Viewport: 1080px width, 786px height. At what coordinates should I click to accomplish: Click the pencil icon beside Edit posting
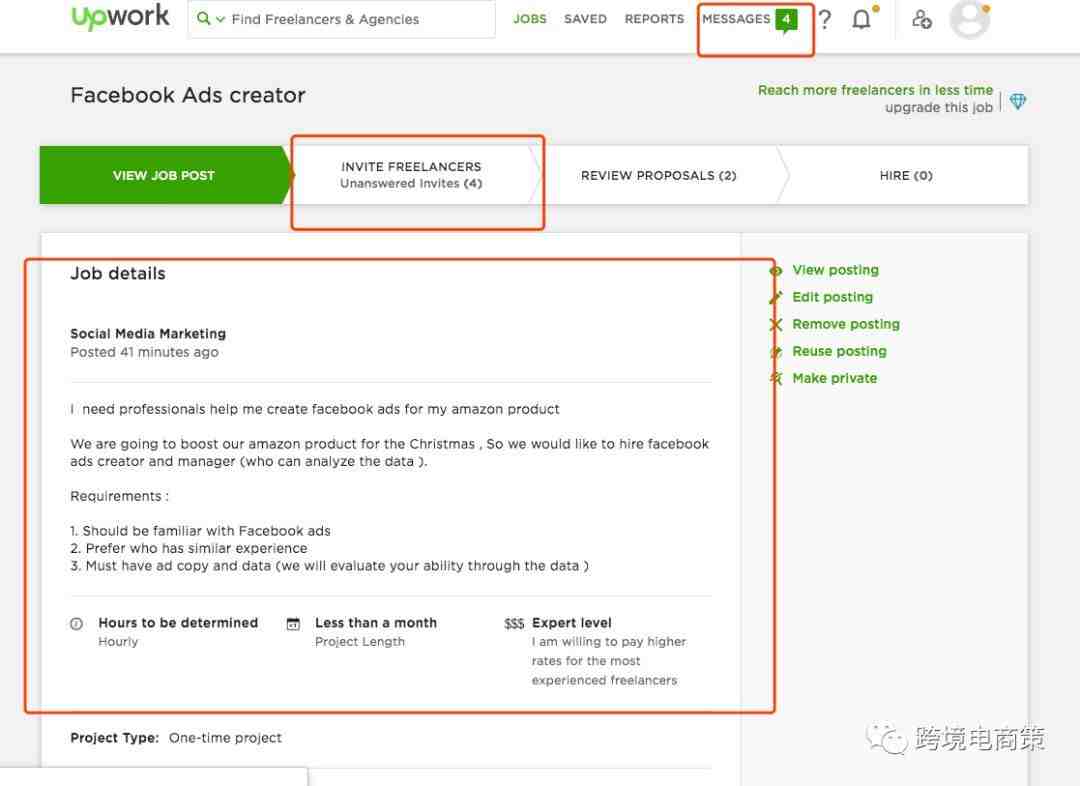click(x=776, y=298)
